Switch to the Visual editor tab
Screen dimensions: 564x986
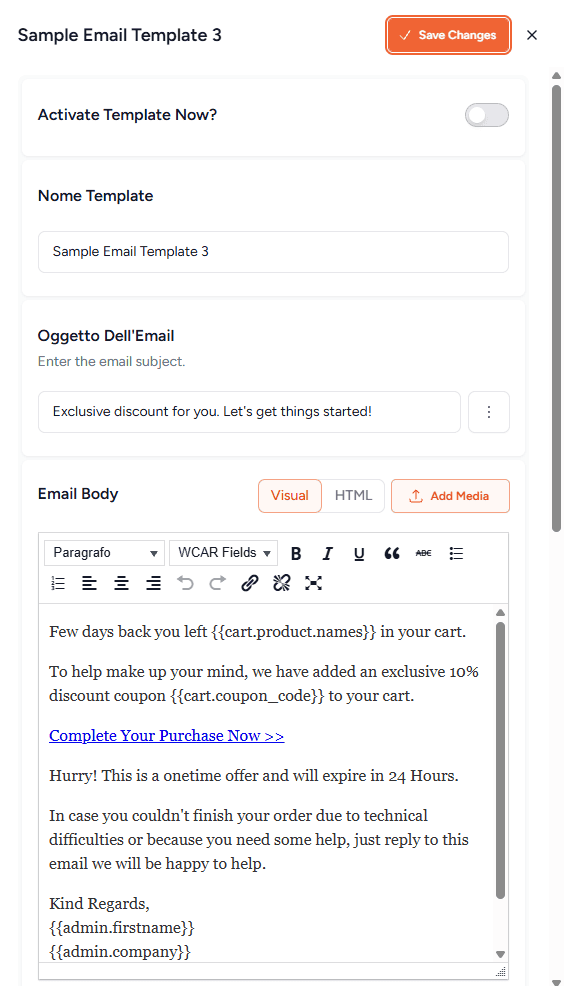pos(290,496)
